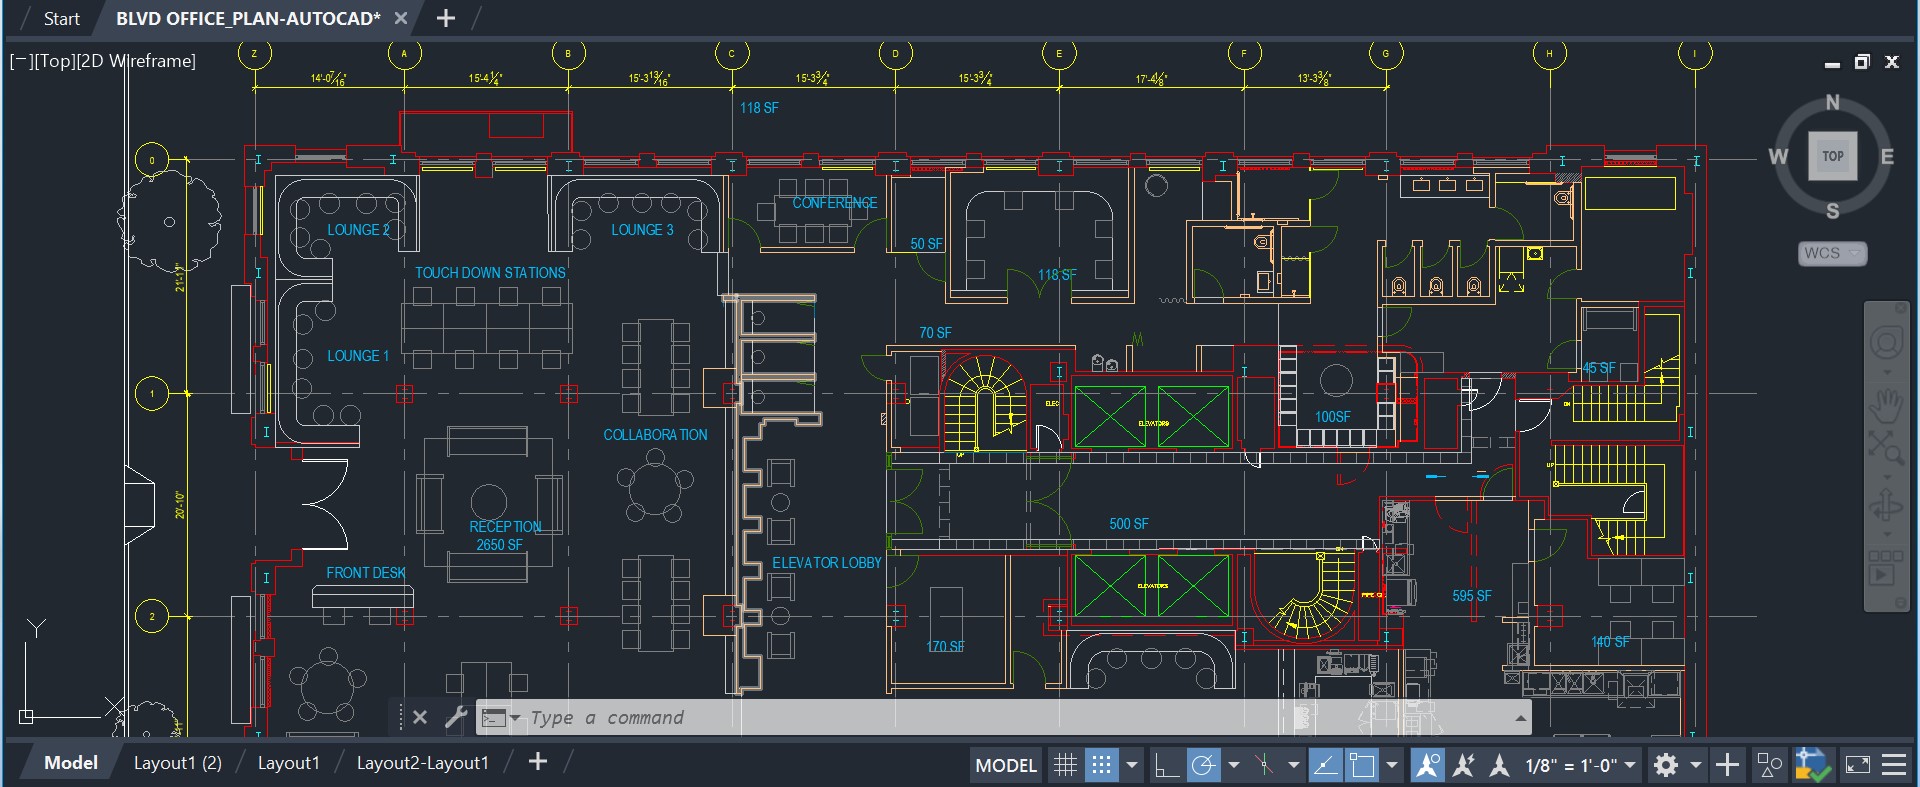Viewport: 1920px width, 787px height.
Task: Click into the Type a command field
Action: pos(900,717)
